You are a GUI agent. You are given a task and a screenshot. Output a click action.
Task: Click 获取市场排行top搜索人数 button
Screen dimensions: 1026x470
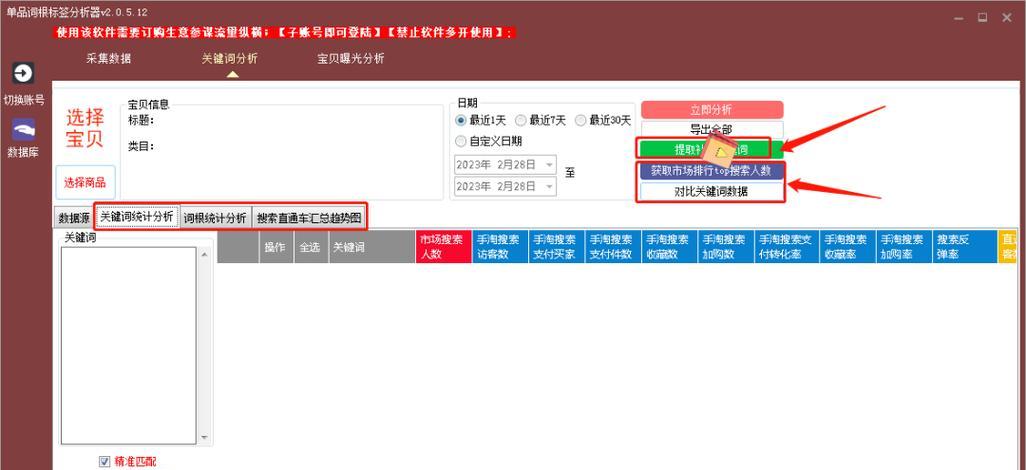pyautogui.click(x=712, y=172)
